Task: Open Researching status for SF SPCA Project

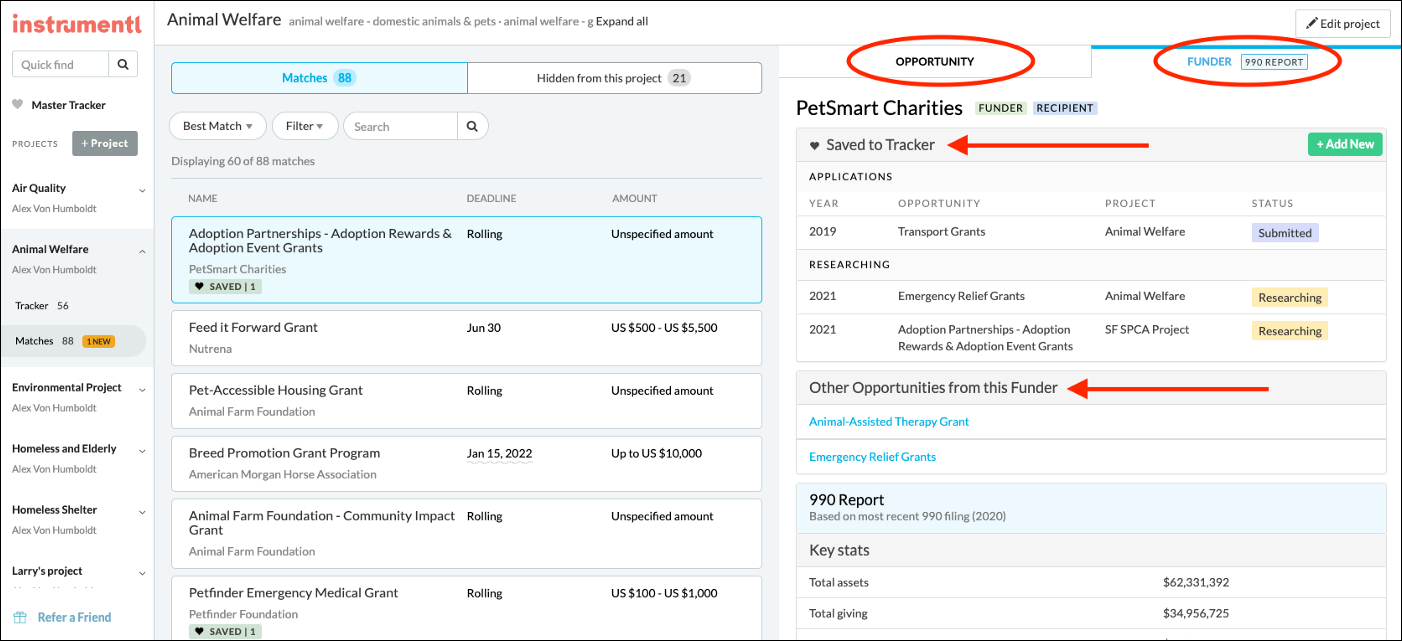Action: [1289, 331]
